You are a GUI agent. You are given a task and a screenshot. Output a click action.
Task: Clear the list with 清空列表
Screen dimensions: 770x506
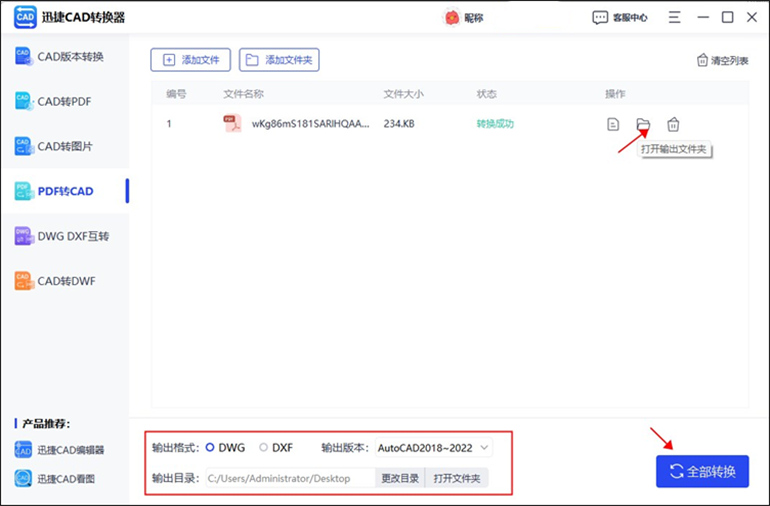click(722, 60)
